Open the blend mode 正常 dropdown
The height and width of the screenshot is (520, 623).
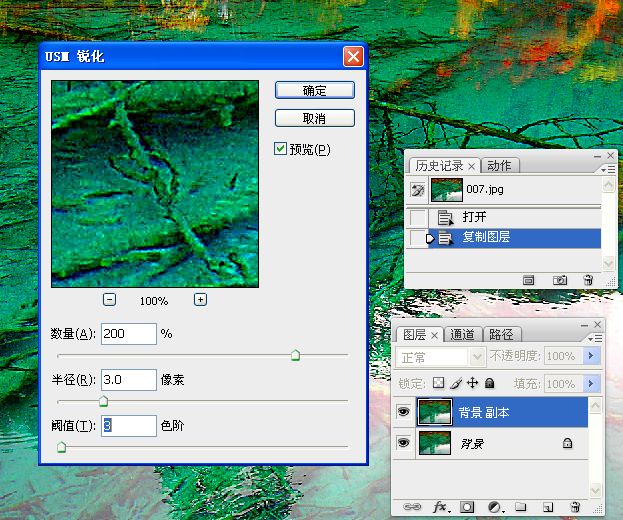(x=477, y=356)
